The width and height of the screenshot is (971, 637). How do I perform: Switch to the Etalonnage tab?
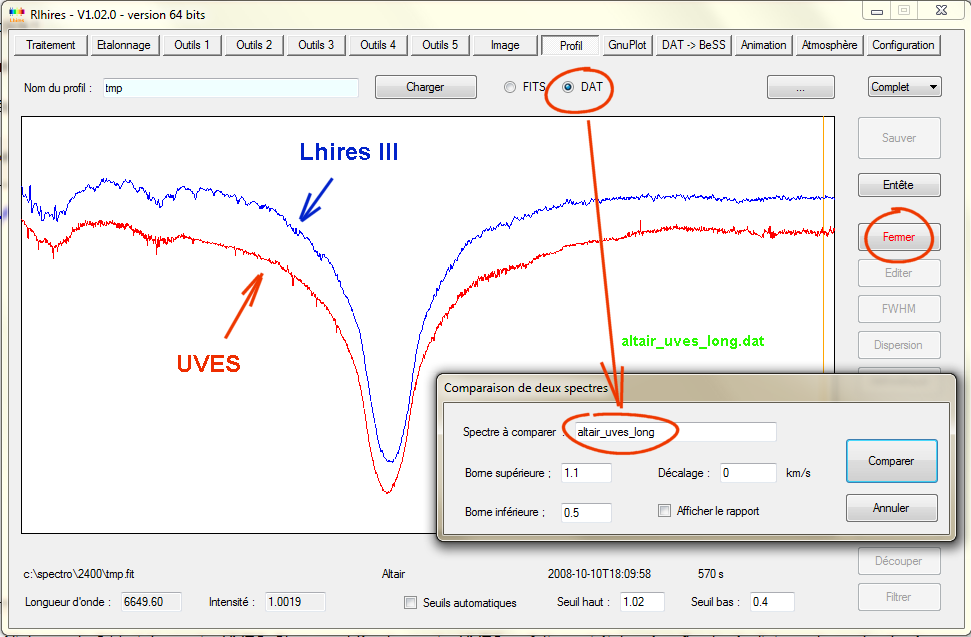coord(124,45)
